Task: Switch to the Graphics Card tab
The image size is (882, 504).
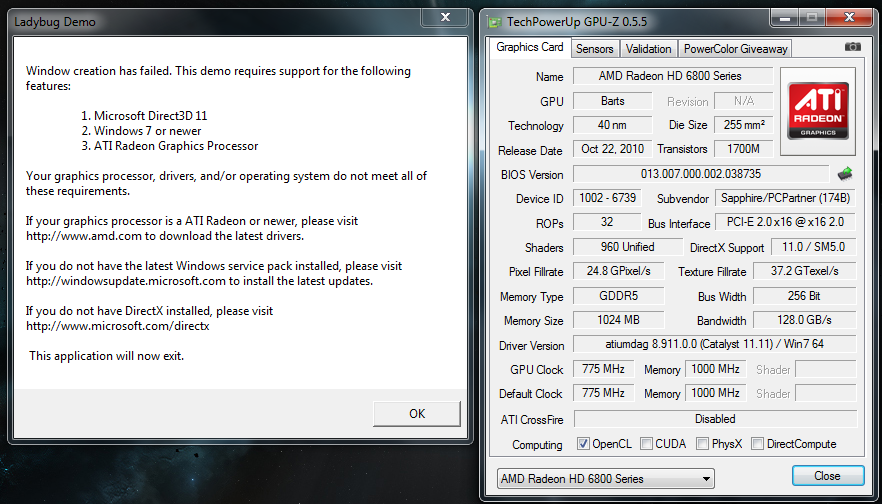Action: coord(529,47)
